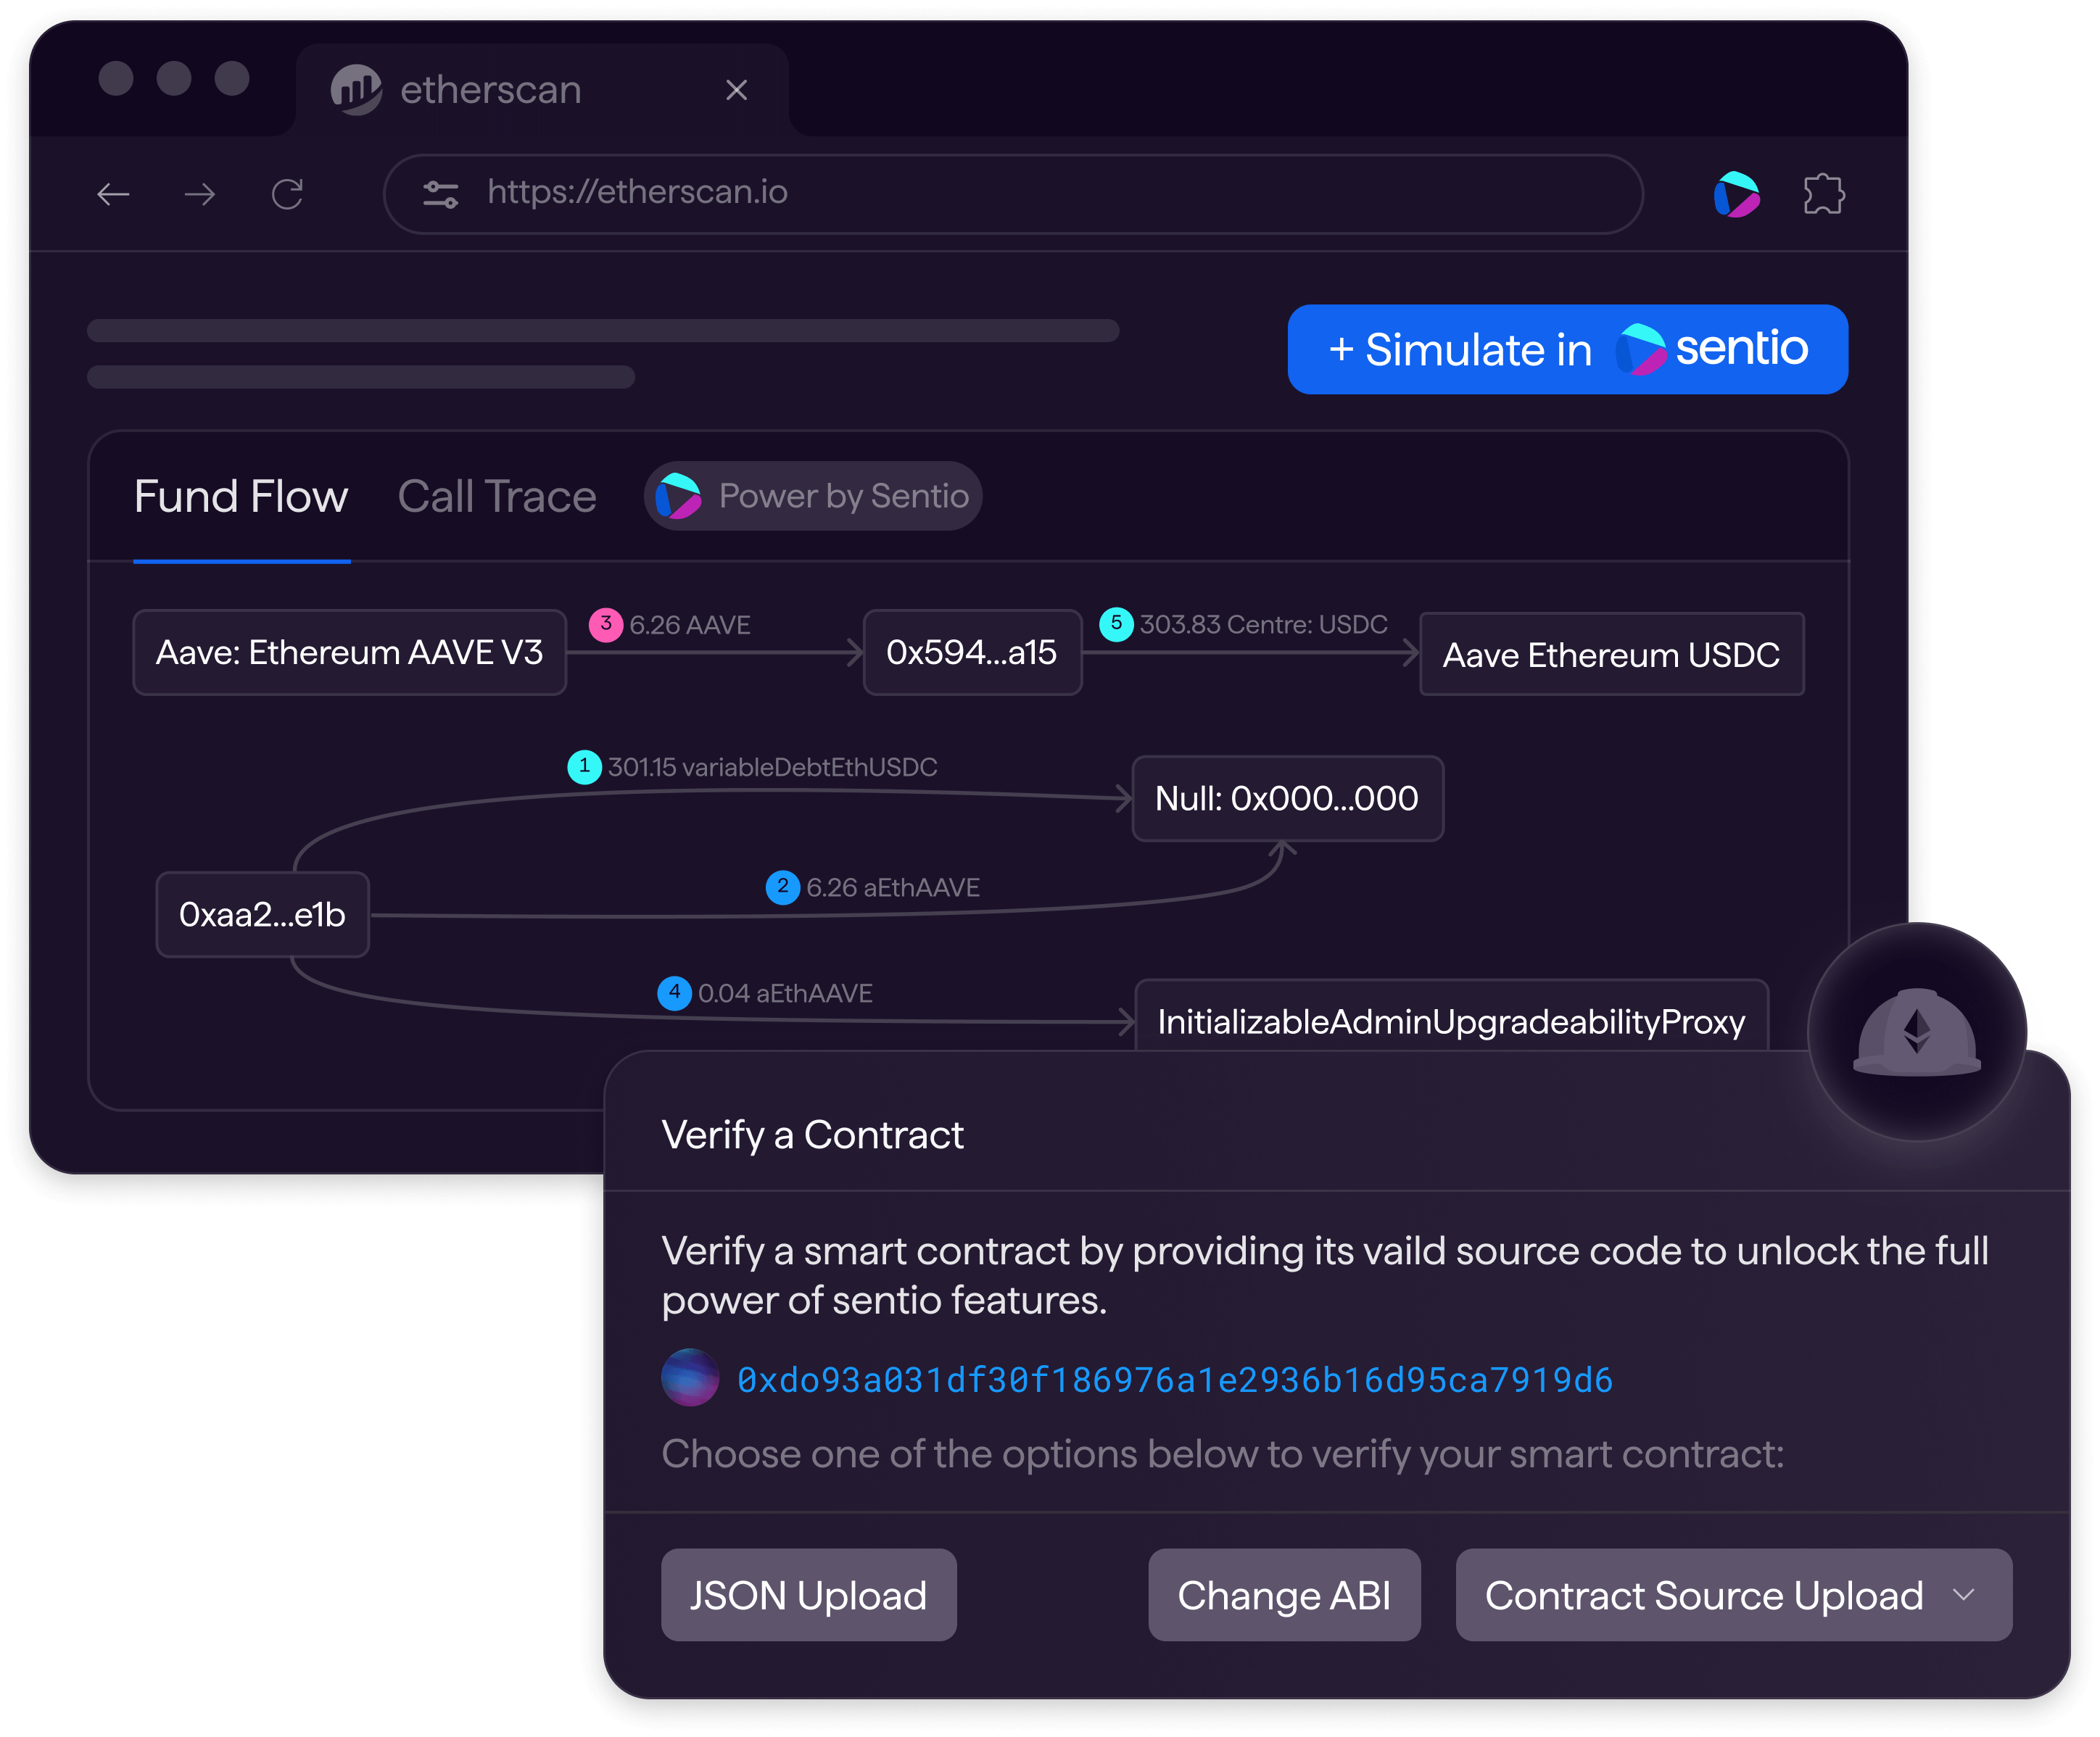This screenshot has width=2100, height=1737.
Task: Click the browser back arrow
Action: (113, 194)
